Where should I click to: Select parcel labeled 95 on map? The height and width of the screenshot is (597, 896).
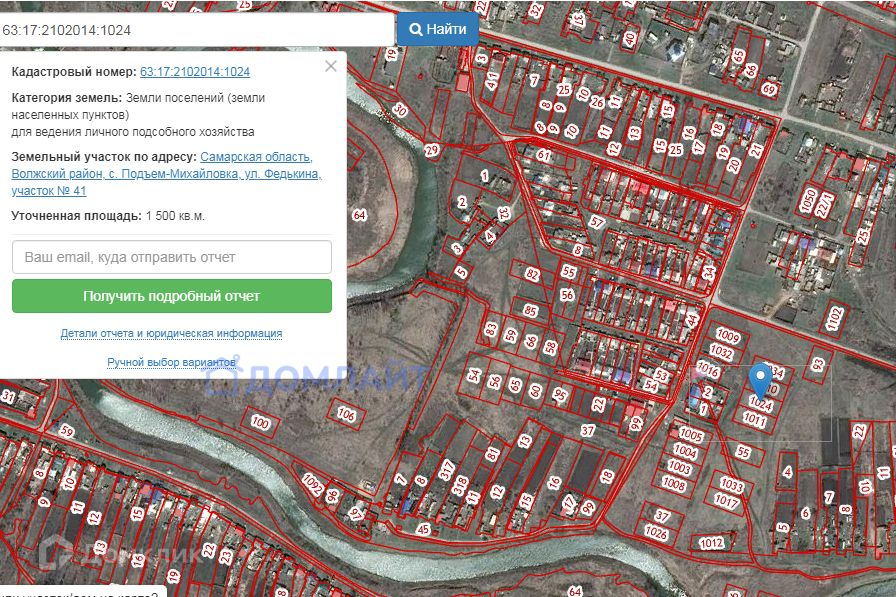[x=559, y=394]
